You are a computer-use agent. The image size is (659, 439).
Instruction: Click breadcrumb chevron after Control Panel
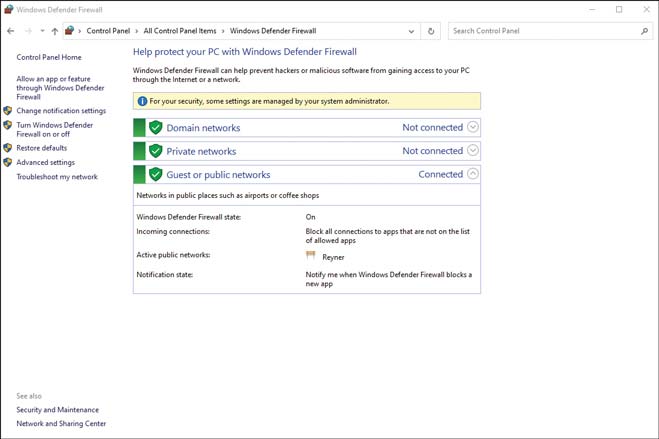[137, 31]
